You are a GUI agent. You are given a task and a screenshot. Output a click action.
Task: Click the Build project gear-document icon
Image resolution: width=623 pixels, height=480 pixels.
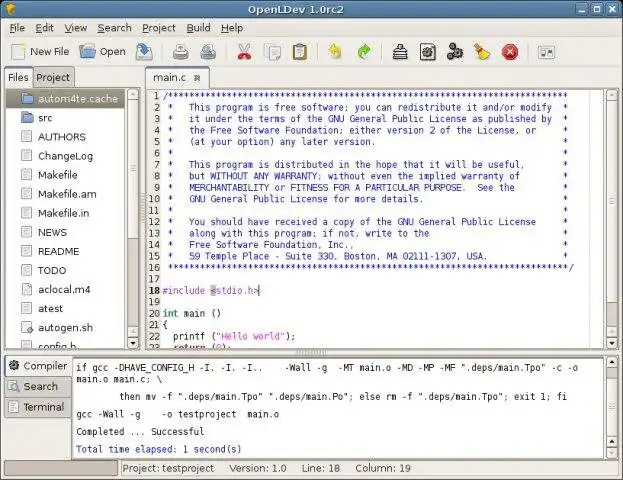[428, 52]
